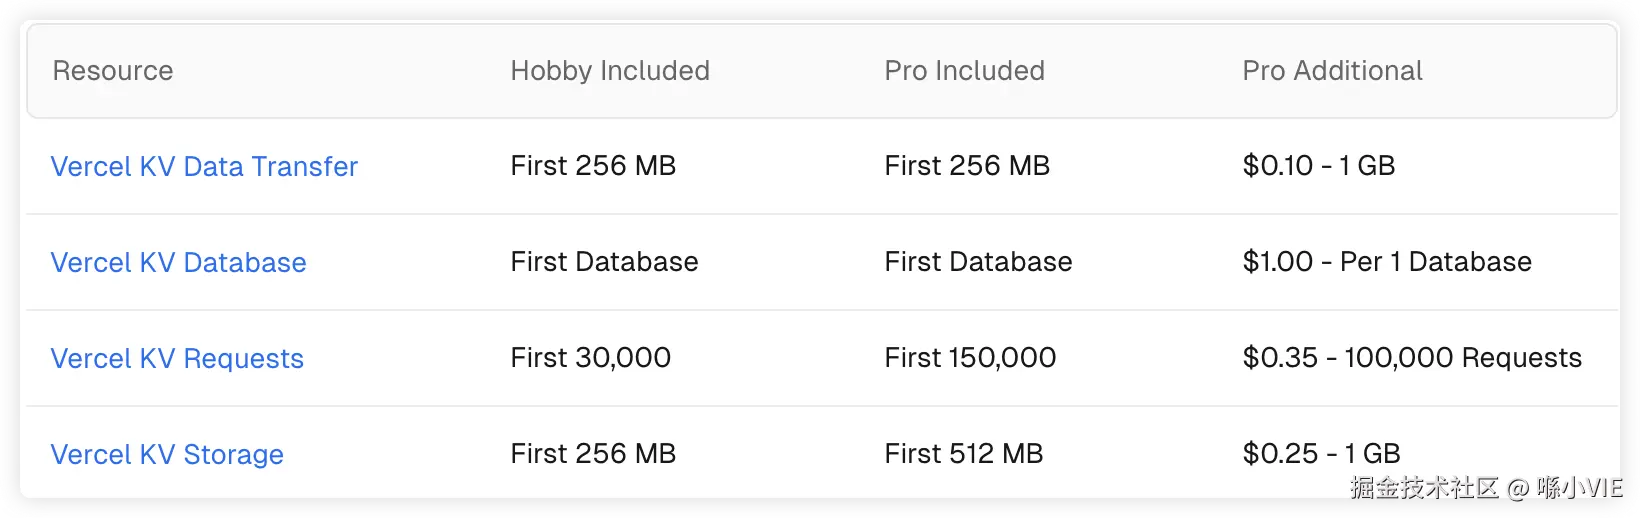Click the Pro Included column header

(x=964, y=71)
